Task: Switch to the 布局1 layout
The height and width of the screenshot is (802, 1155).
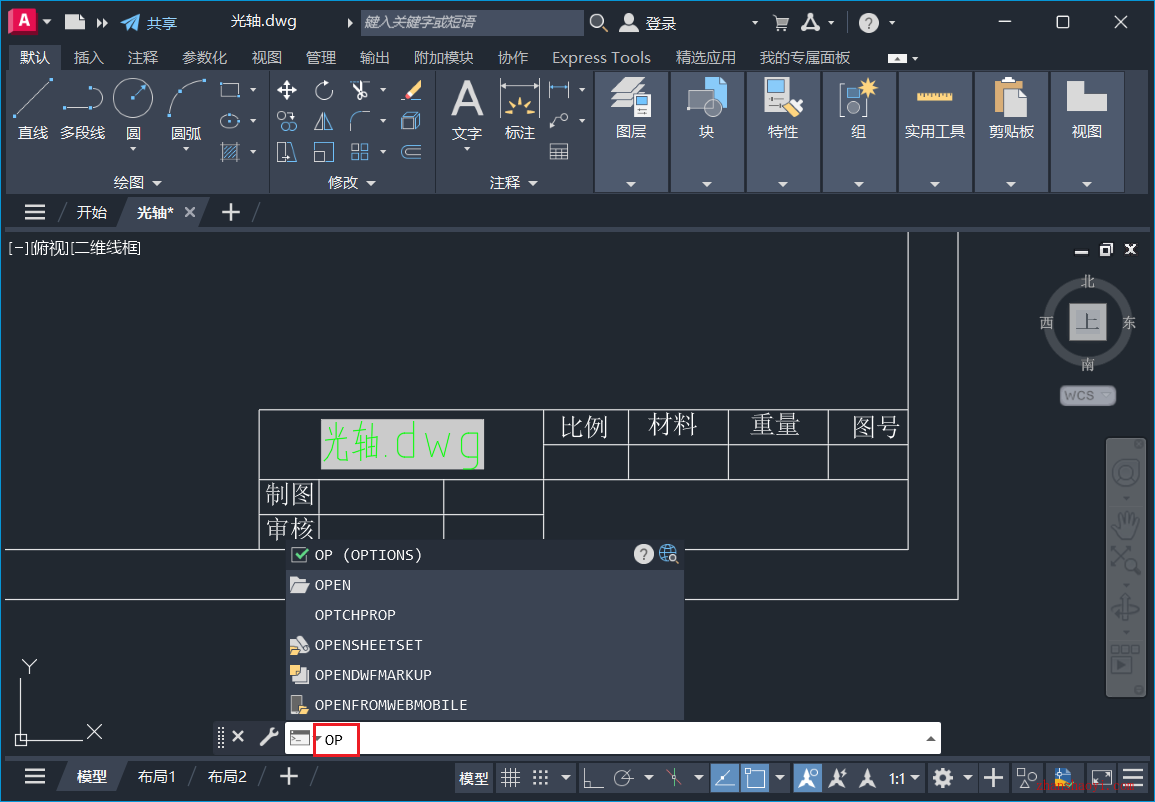Action: pyautogui.click(x=157, y=775)
